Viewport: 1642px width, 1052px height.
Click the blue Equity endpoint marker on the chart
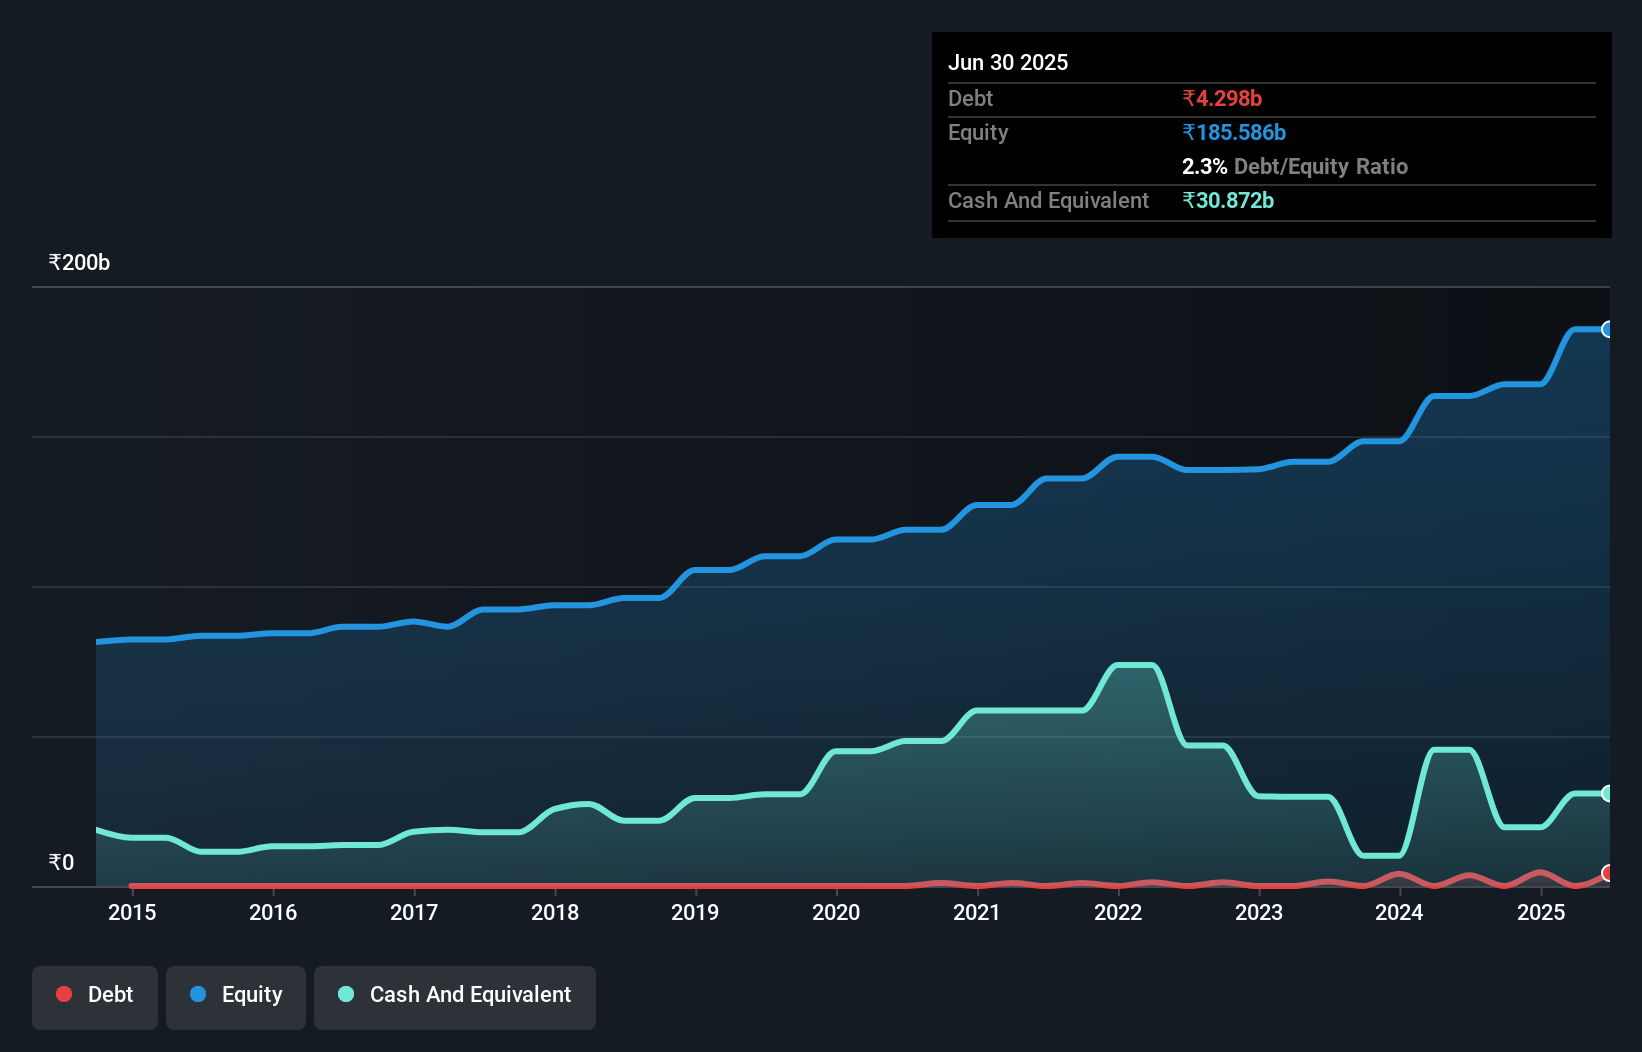pos(1608,330)
